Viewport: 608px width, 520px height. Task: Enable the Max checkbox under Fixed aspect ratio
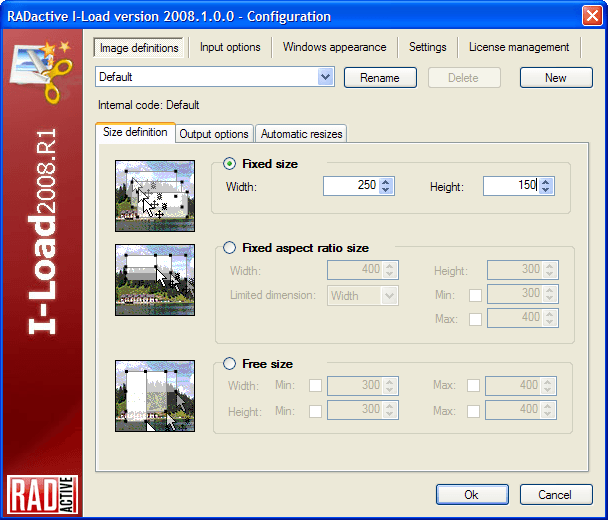tap(475, 319)
